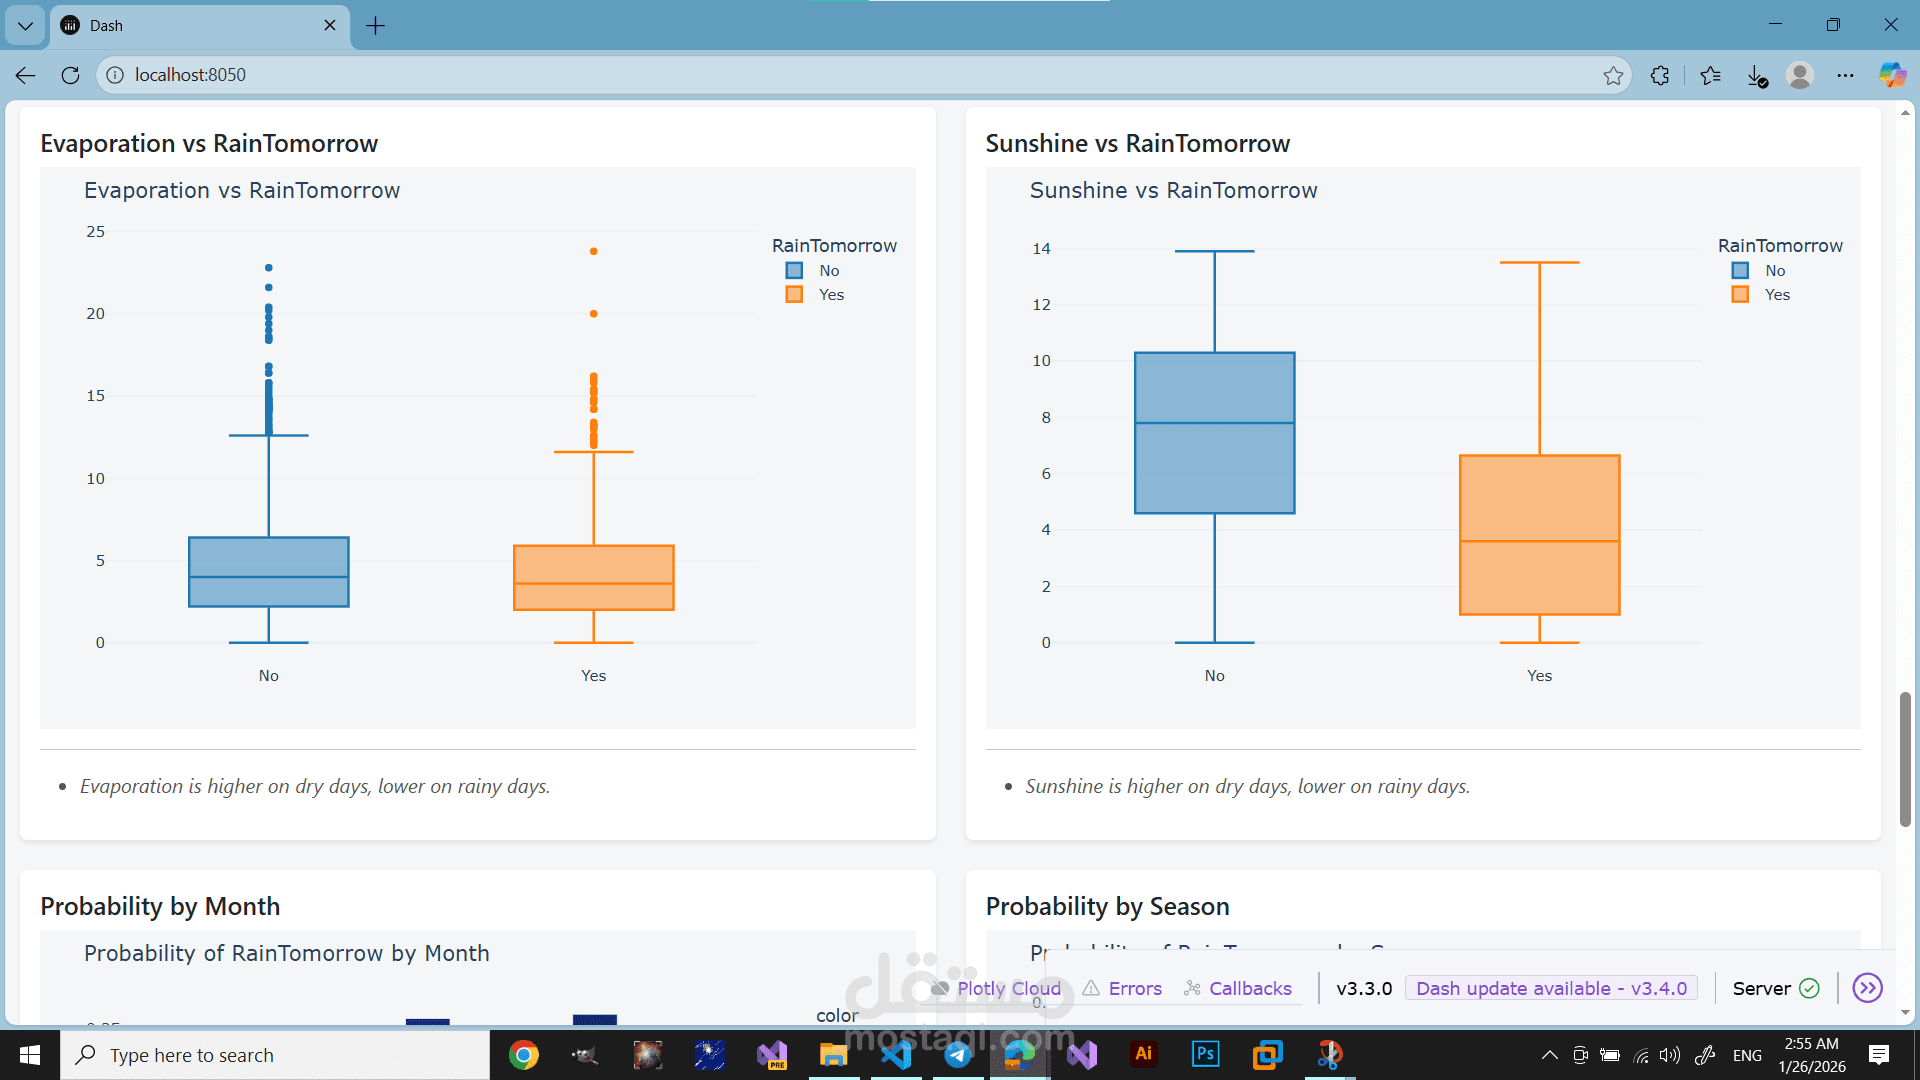Click the back navigation arrow
Screen dimensions: 1920x1080
(x=26, y=75)
